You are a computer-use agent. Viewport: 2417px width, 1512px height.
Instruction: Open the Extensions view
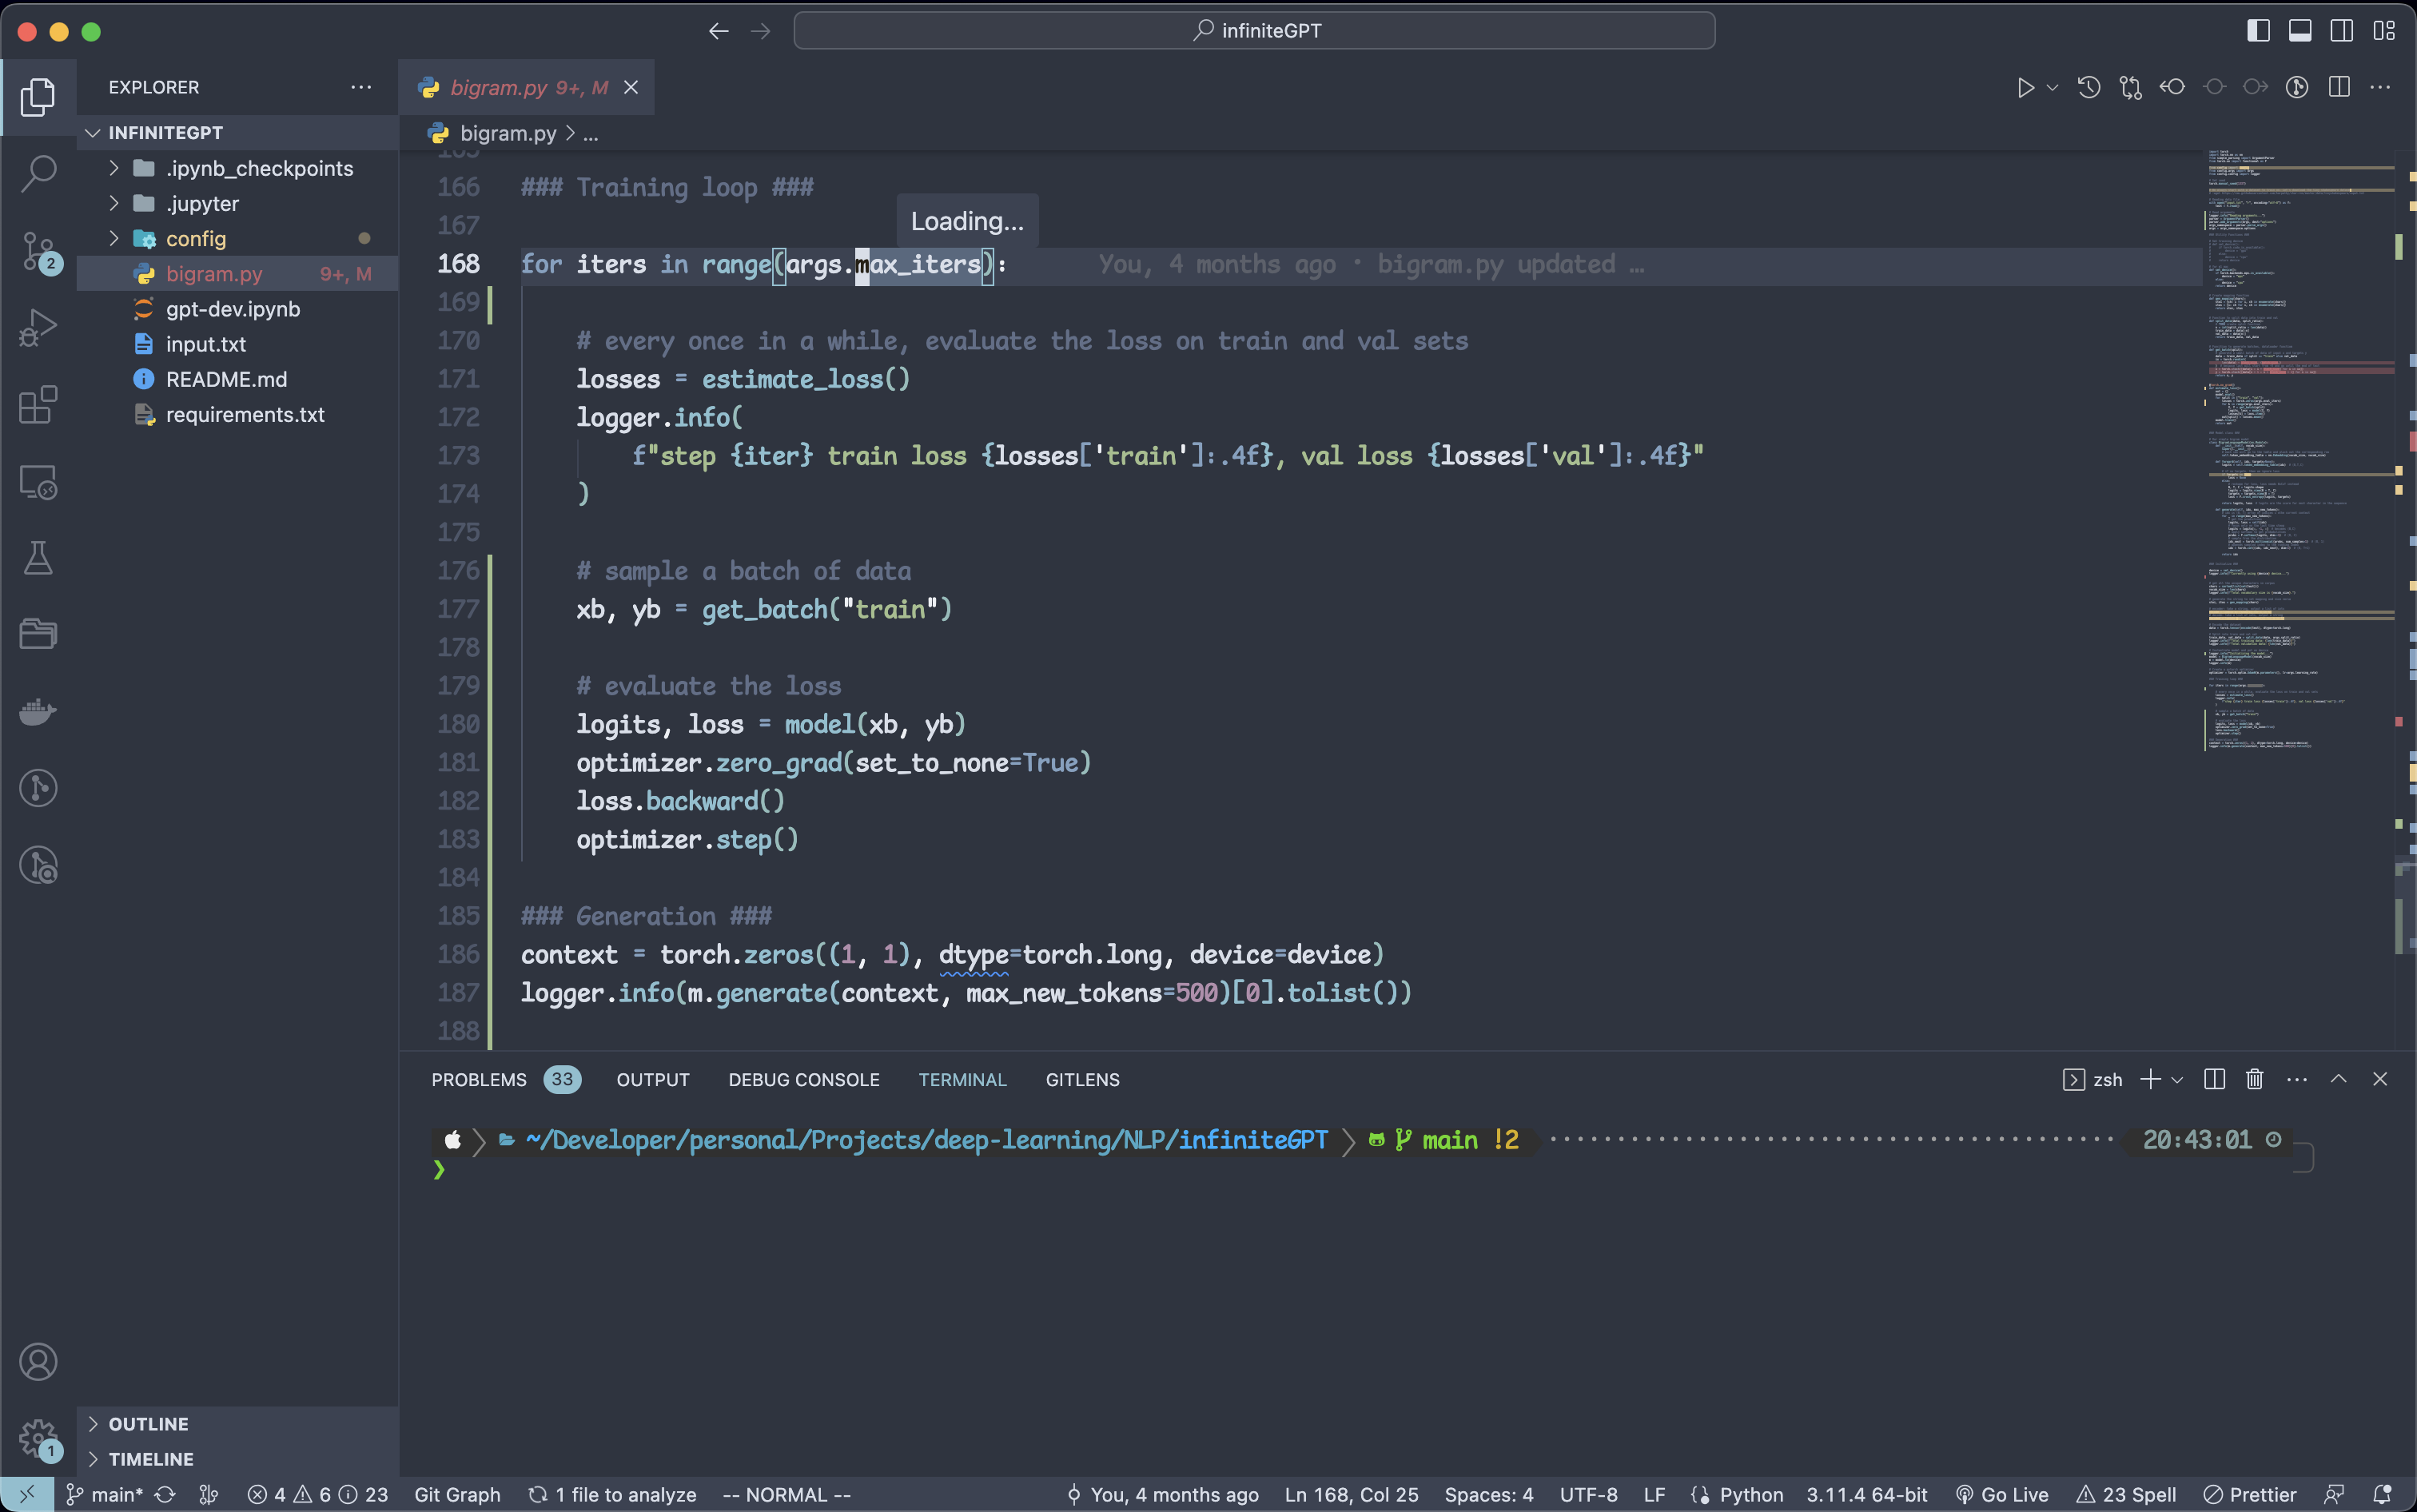(38, 405)
